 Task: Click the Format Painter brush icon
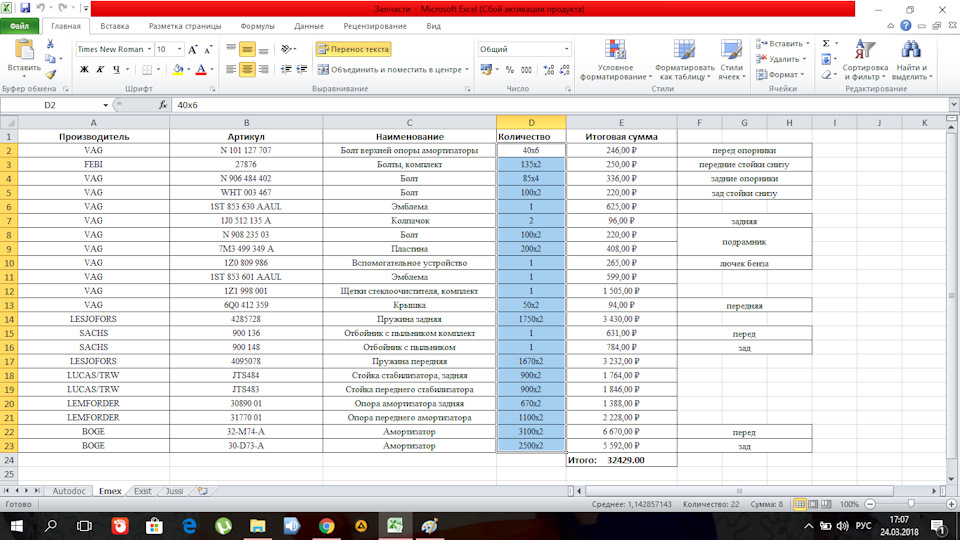50,75
